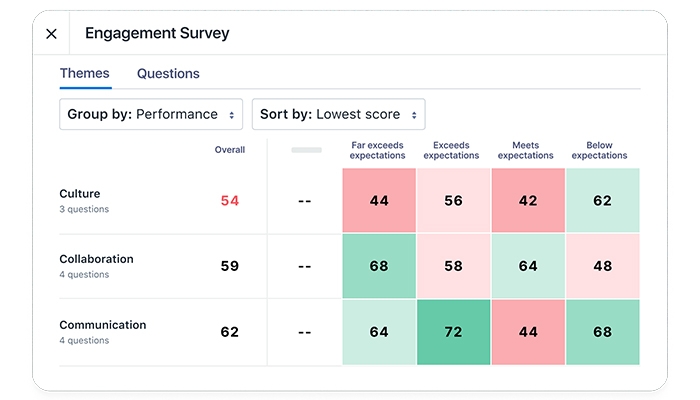Click the red Communication cell showing 44
The height and width of the screenshot is (400, 700).
pos(527,332)
